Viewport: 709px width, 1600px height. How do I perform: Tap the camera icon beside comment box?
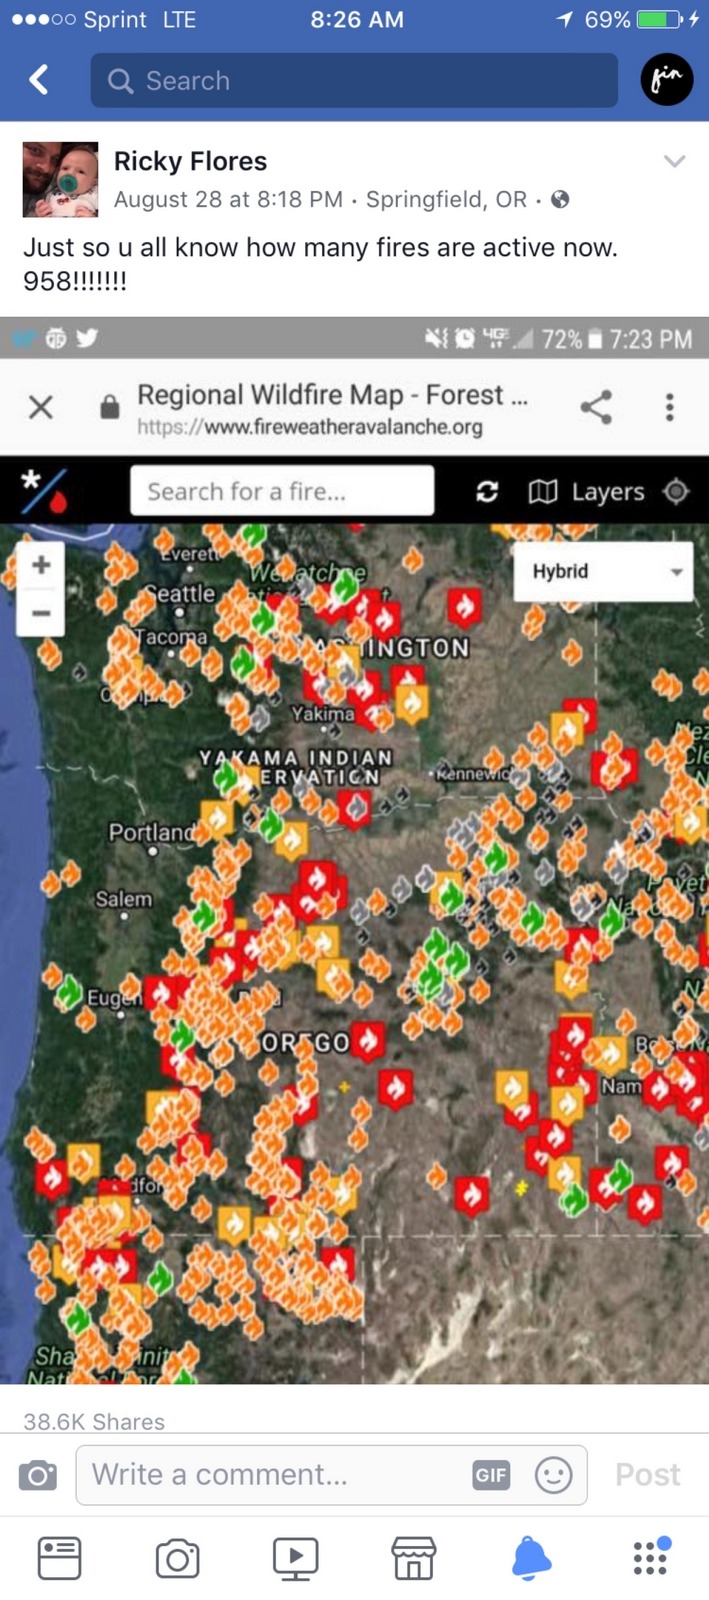pos(38,1474)
